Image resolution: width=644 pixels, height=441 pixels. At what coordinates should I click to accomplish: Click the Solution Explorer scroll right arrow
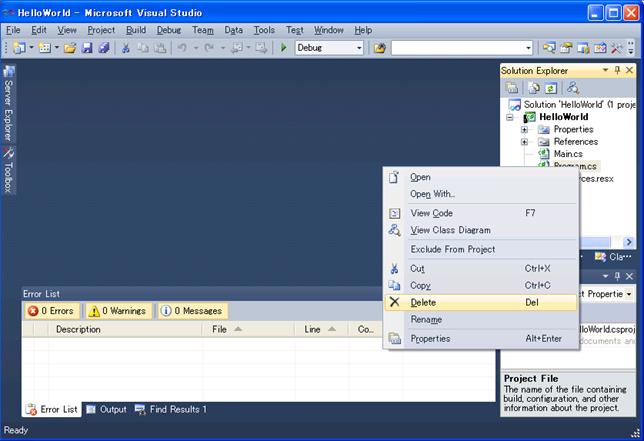click(x=628, y=242)
